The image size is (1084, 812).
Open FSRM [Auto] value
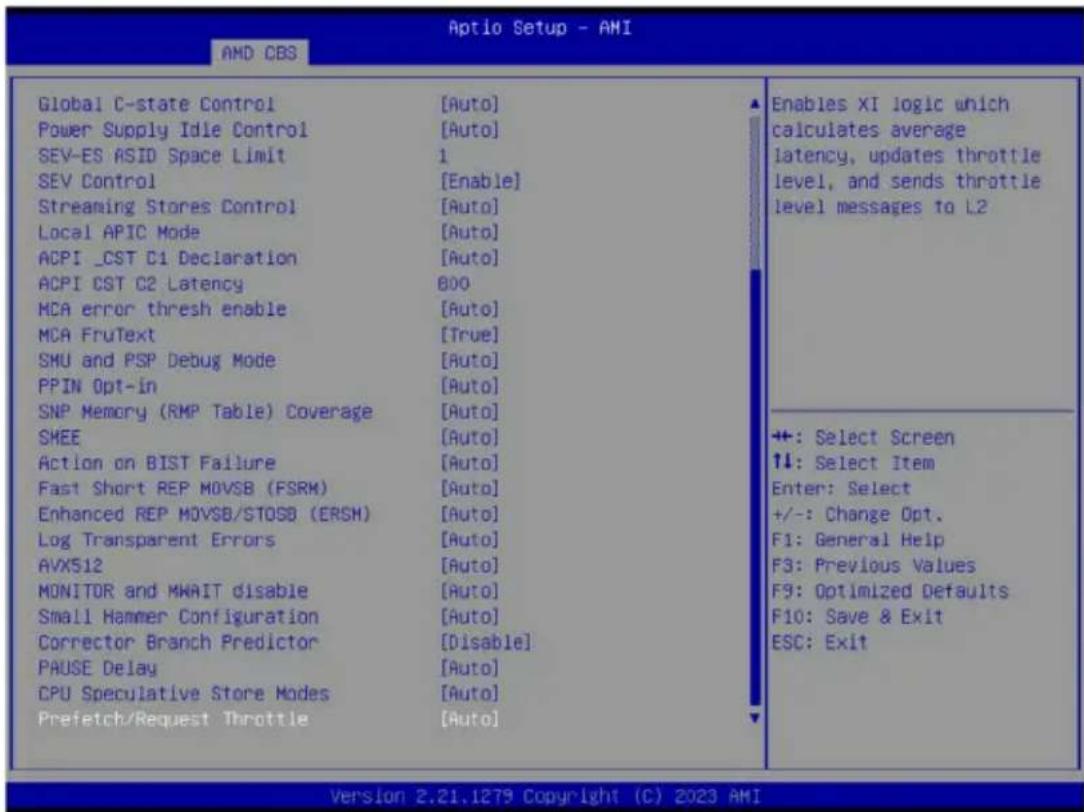coord(469,489)
